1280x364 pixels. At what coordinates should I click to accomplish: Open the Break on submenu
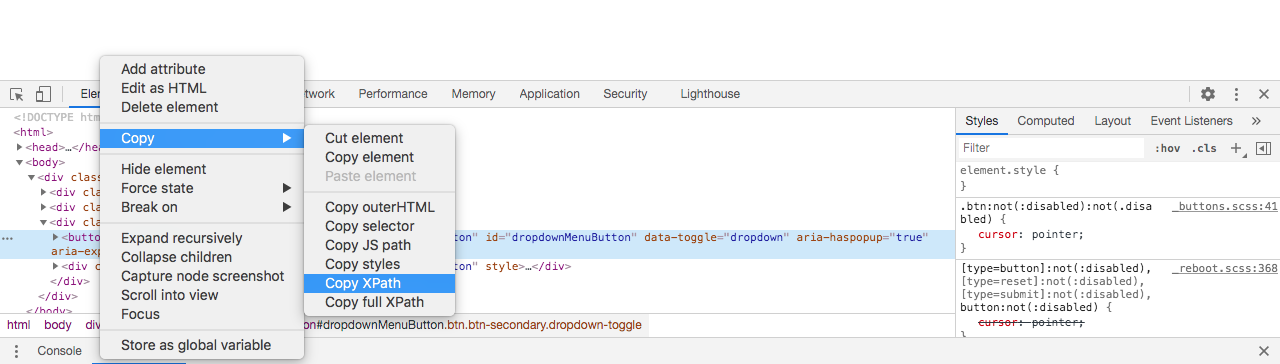202,207
